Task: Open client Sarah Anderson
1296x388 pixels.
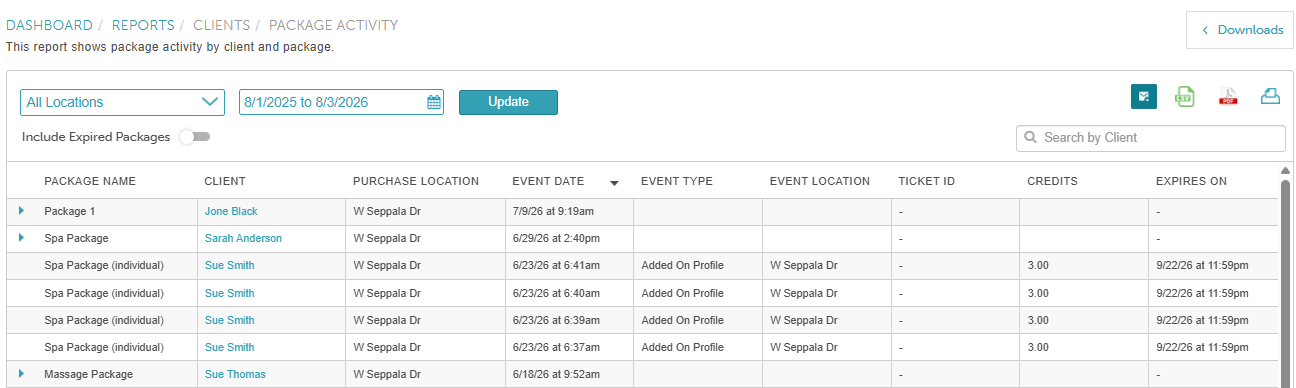Action: coord(243,239)
